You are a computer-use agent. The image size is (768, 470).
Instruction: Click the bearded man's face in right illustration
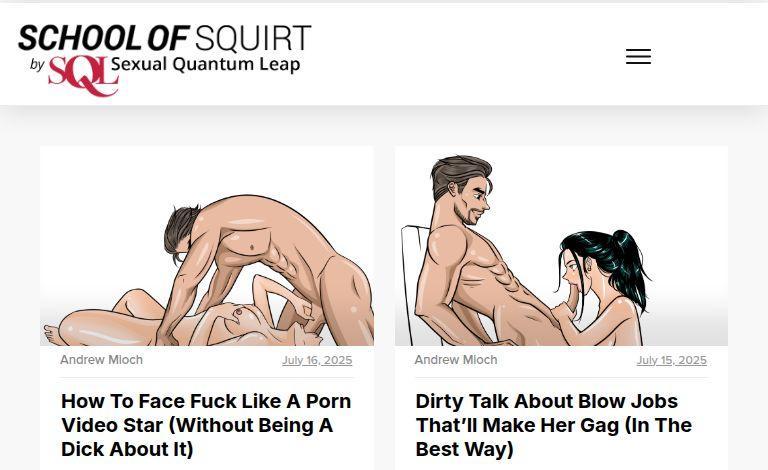(471, 200)
